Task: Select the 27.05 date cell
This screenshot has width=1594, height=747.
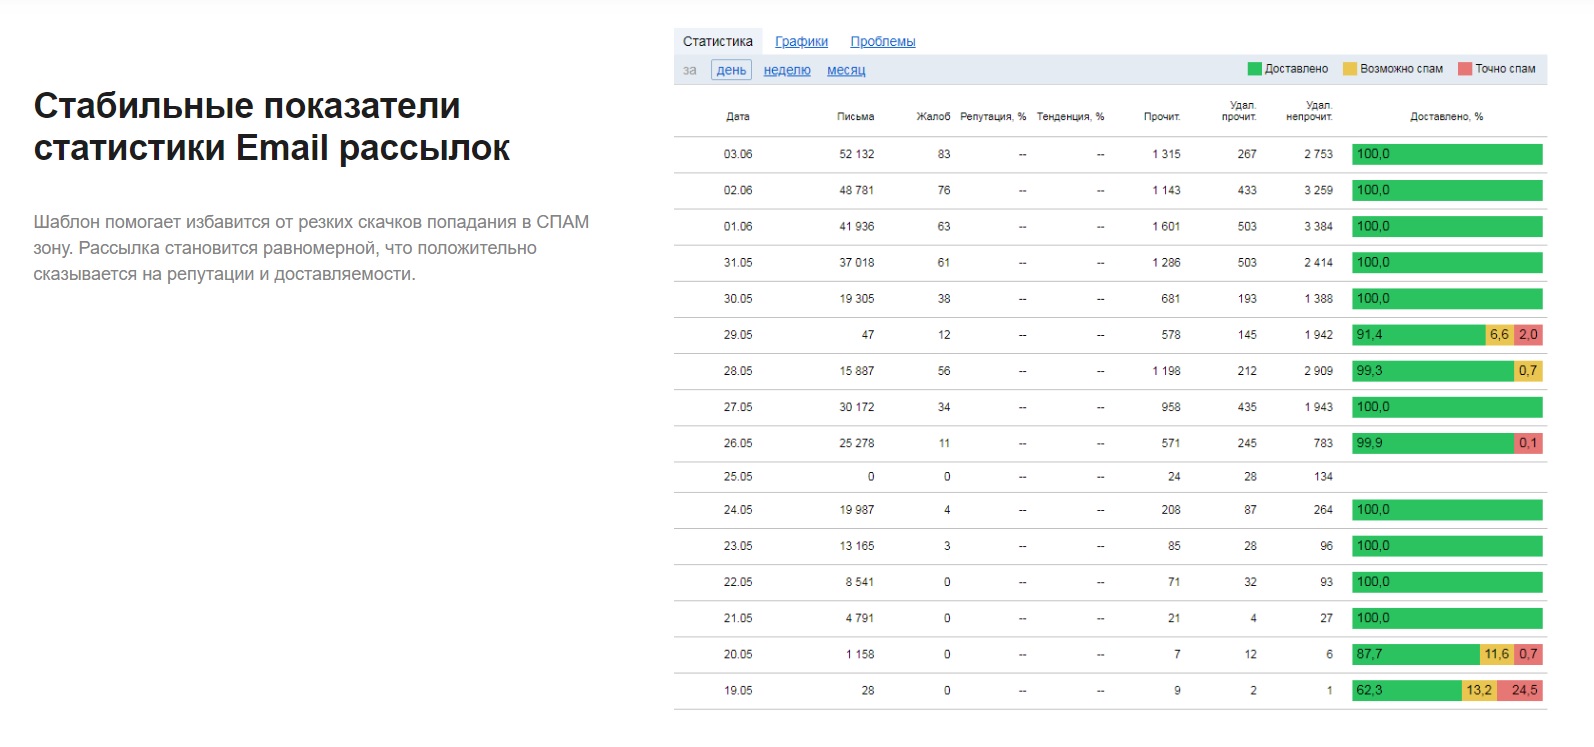Action: [x=738, y=407]
